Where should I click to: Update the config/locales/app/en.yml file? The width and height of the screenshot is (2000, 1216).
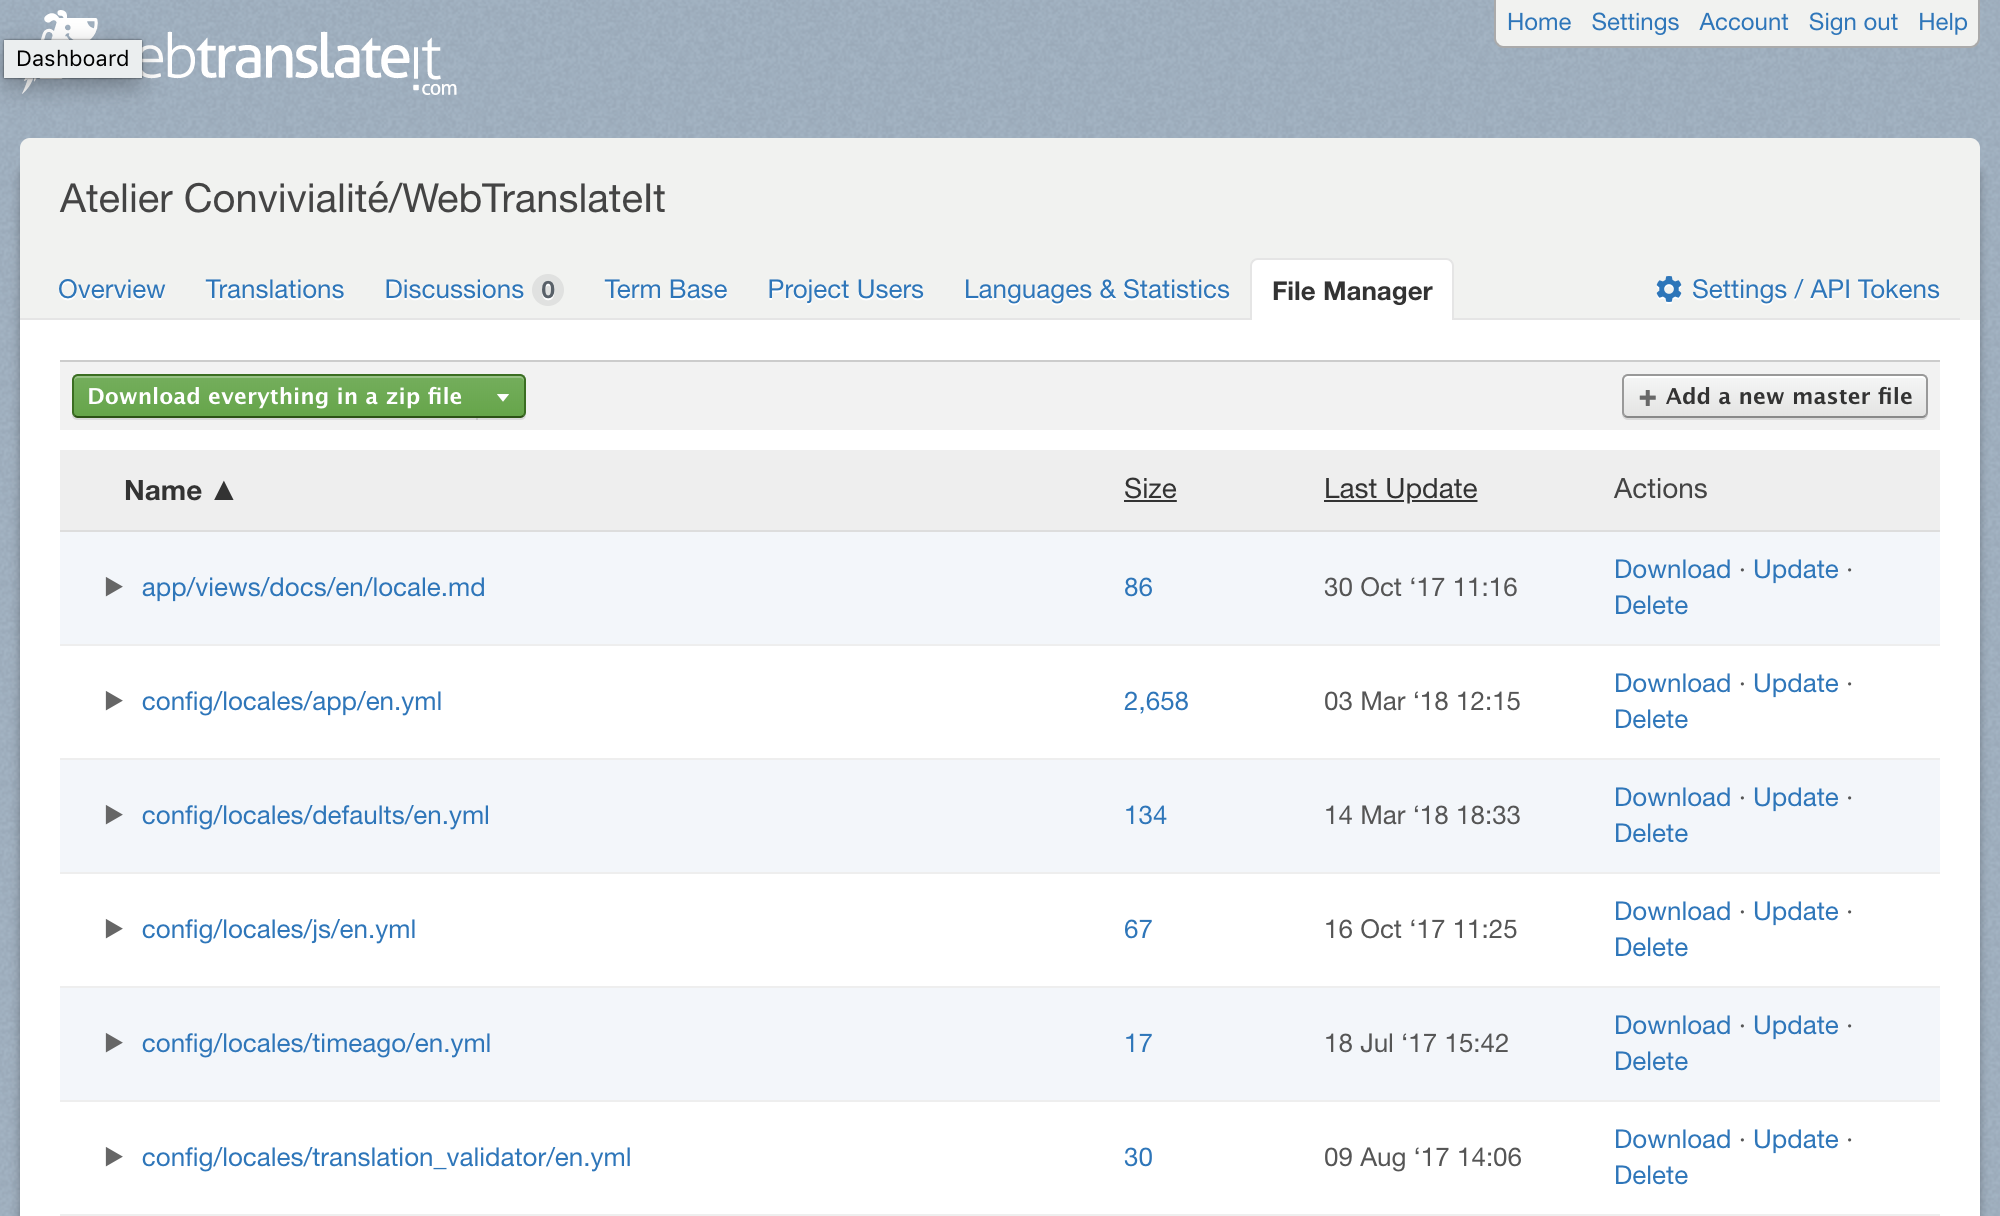coord(1796,683)
